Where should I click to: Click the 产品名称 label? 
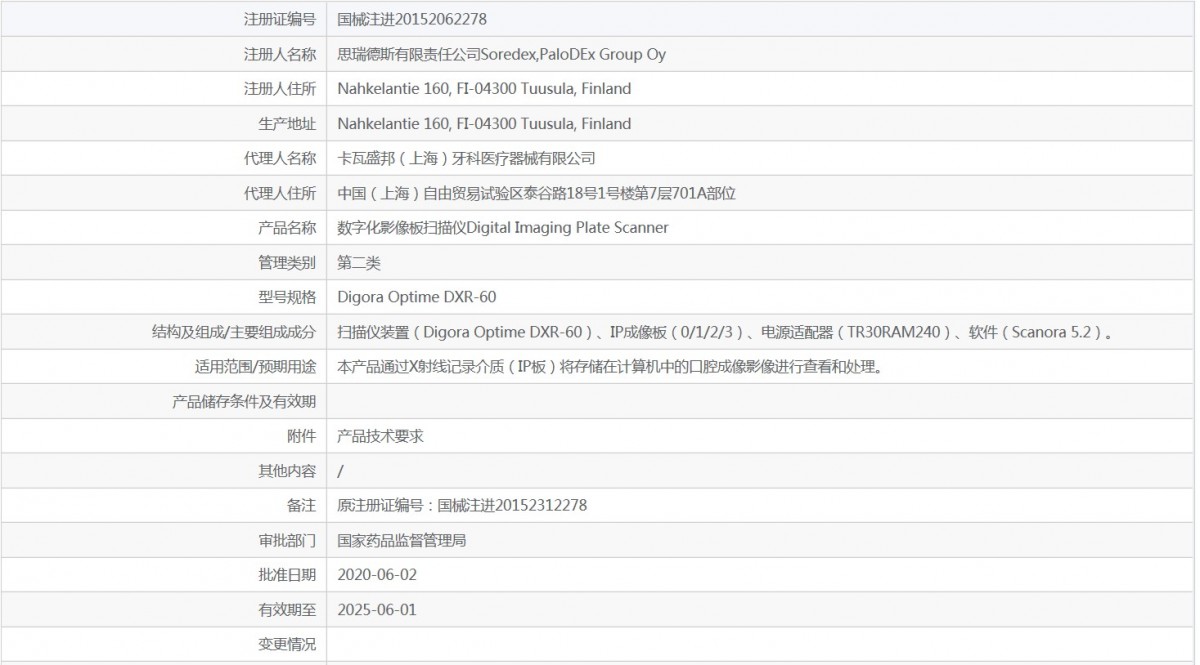click(x=287, y=228)
